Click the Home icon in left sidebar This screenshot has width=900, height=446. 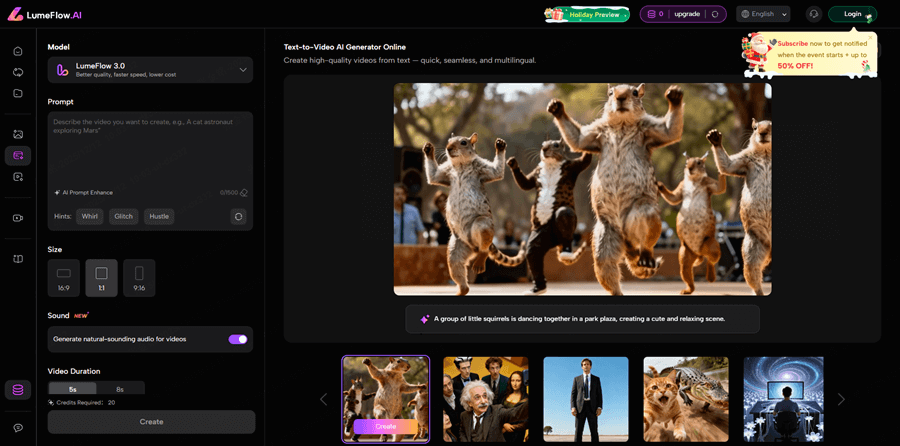coord(18,51)
